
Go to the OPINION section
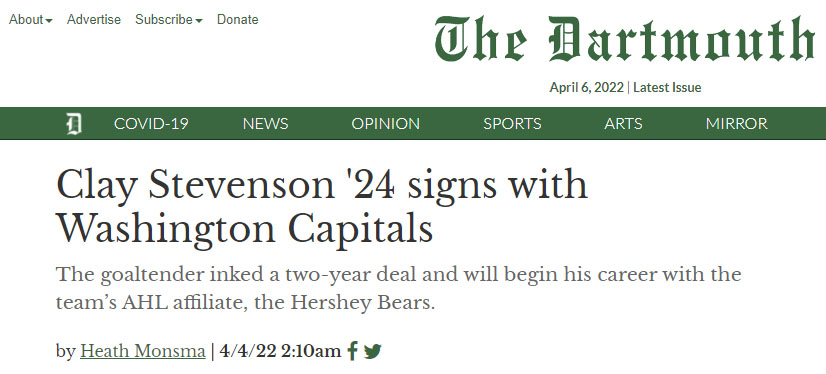click(x=386, y=124)
